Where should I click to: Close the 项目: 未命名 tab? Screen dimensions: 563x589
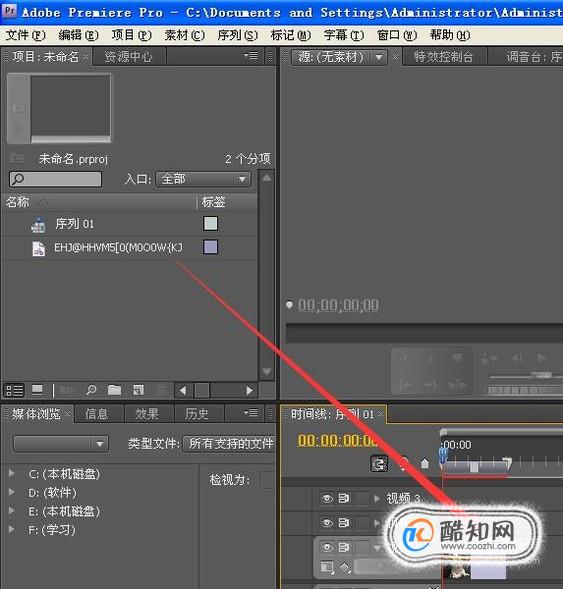point(86,57)
